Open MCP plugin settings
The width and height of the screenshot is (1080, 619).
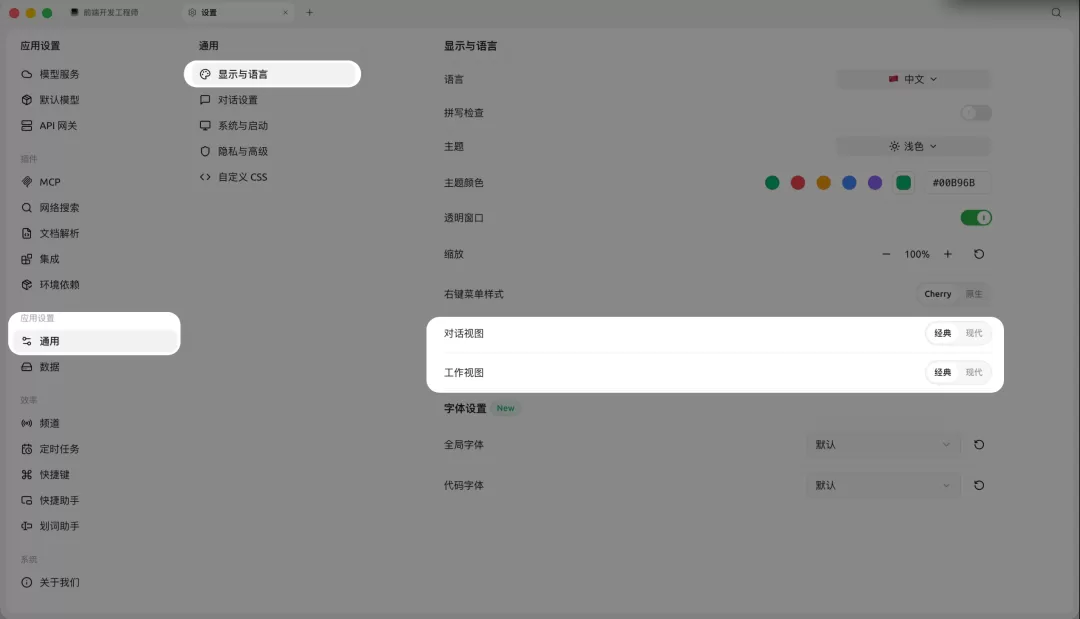(x=94, y=182)
